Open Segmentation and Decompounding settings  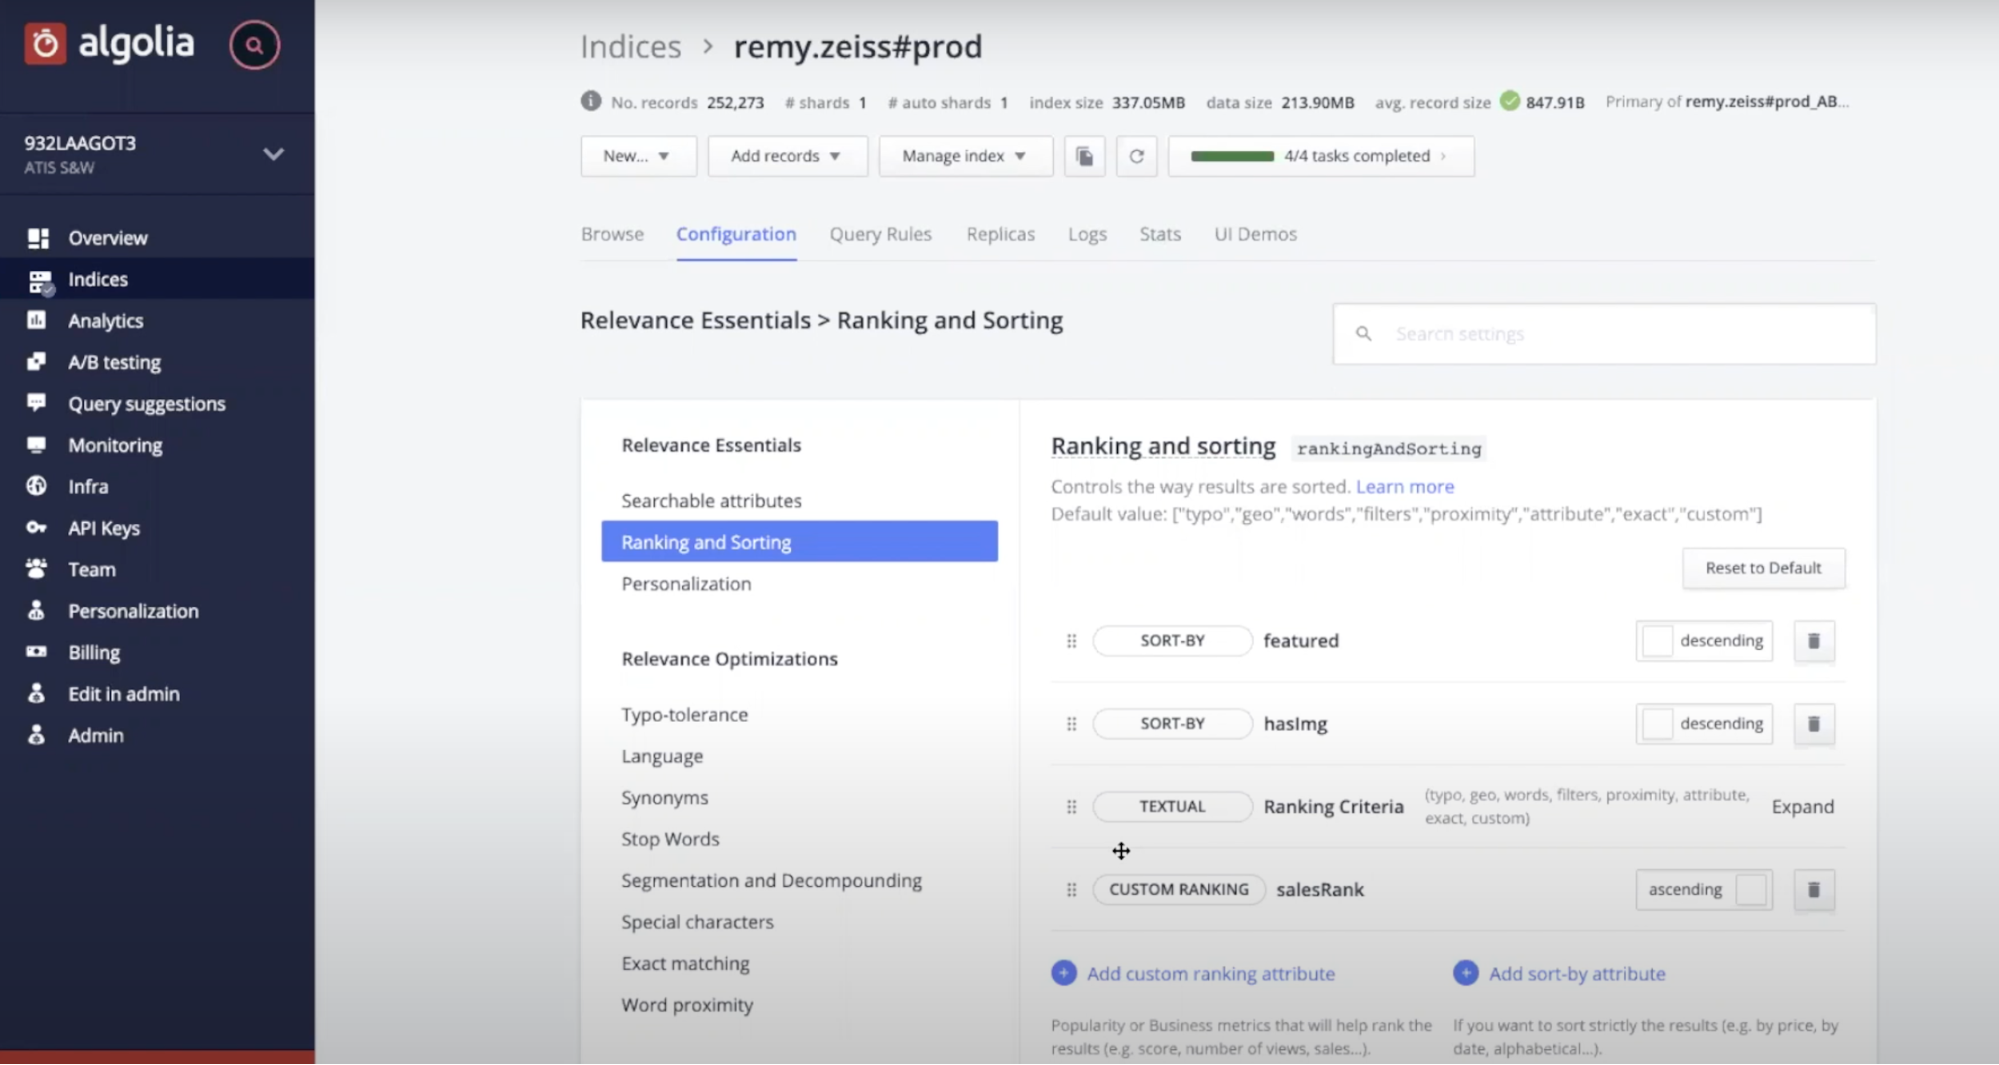click(771, 881)
